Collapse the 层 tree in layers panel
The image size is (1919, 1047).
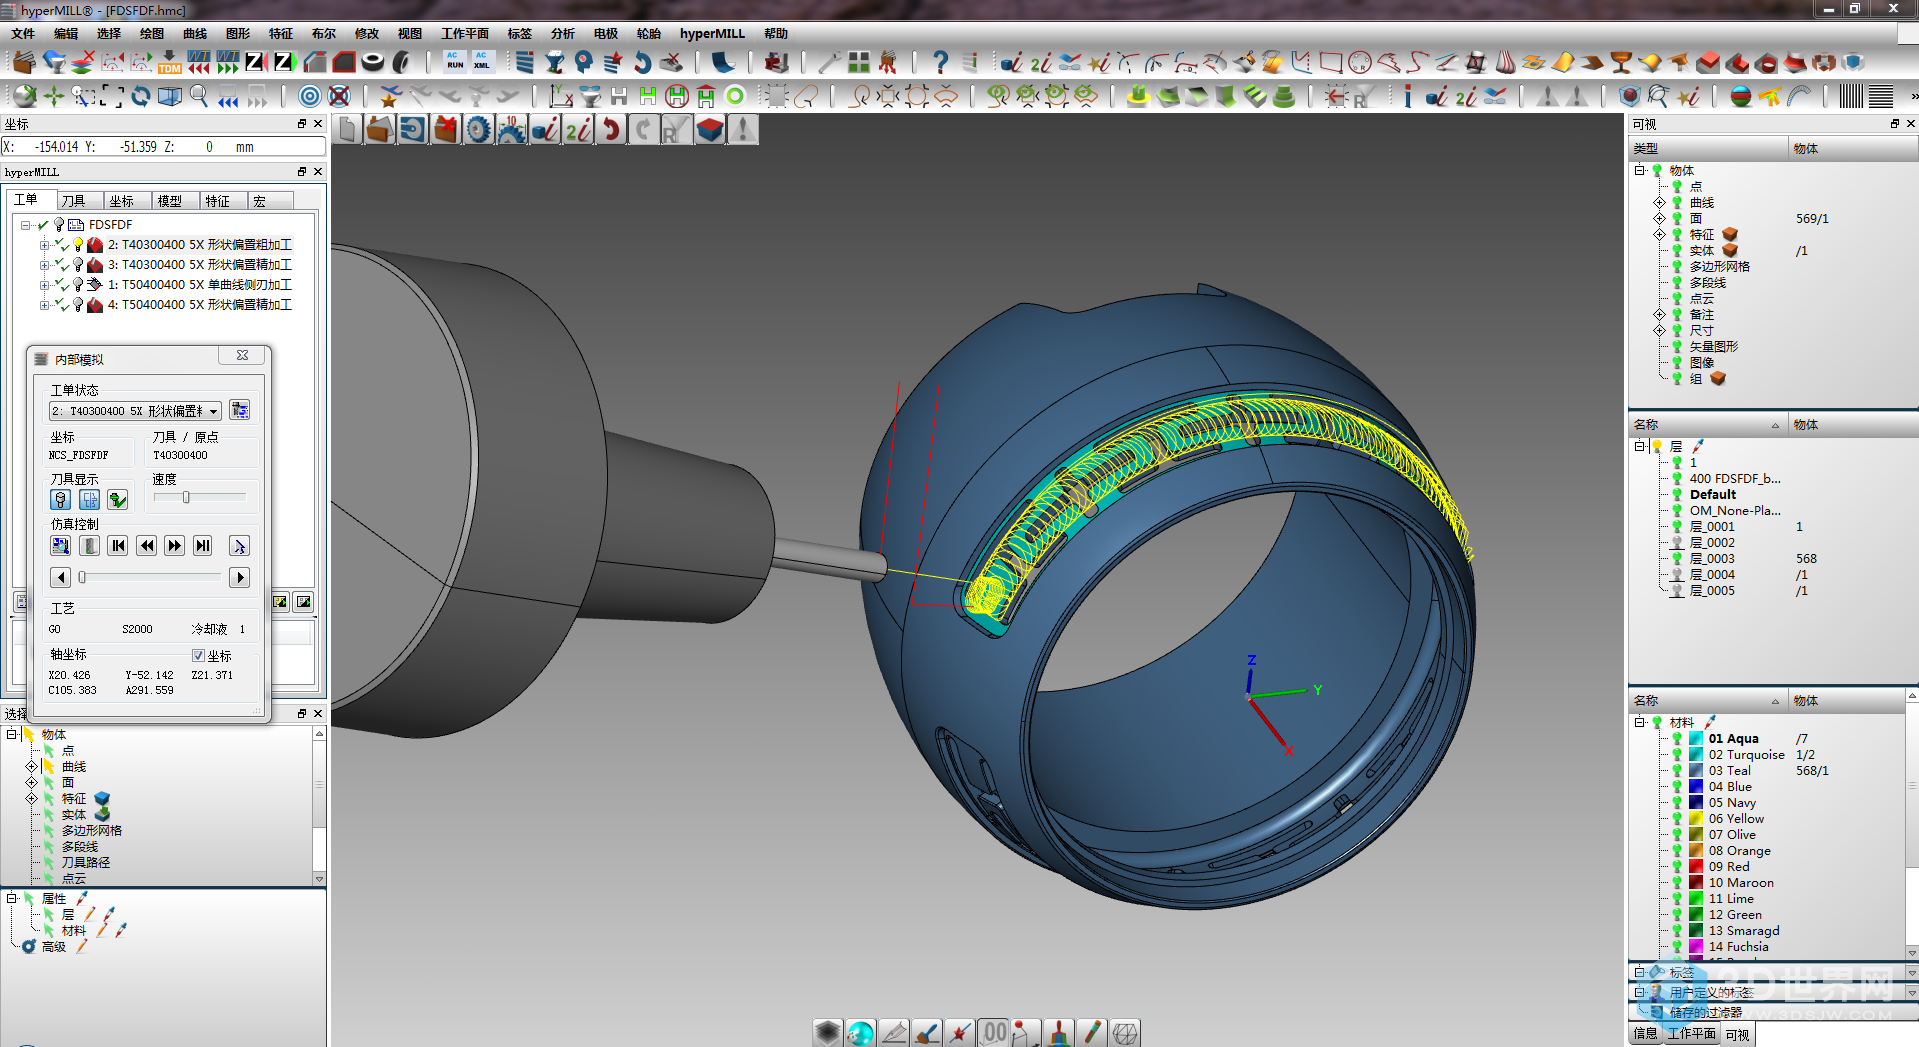1640,446
